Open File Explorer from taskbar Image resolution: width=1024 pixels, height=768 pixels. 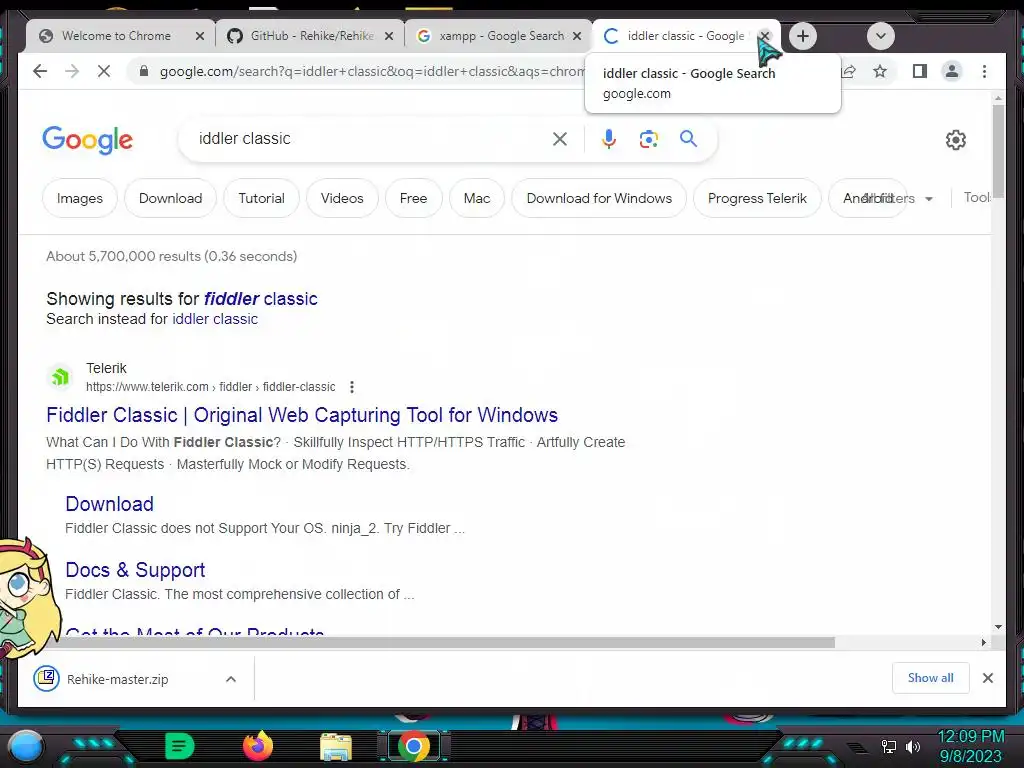click(336, 747)
